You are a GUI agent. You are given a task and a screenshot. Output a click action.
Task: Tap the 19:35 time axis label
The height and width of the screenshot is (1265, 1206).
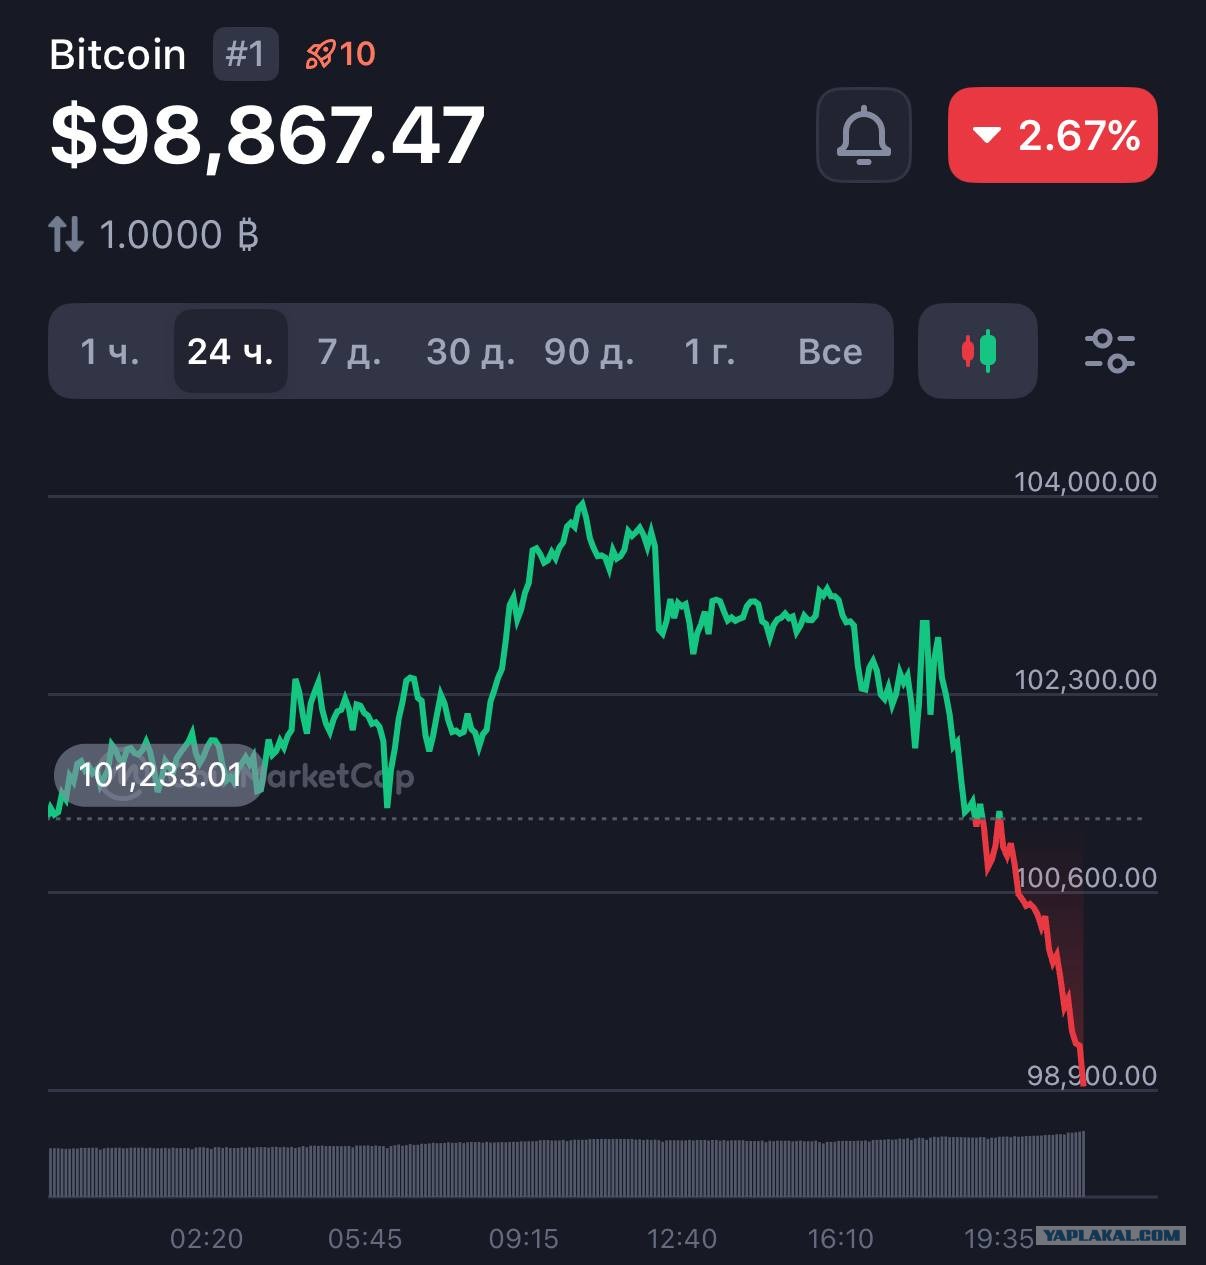tap(998, 1239)
